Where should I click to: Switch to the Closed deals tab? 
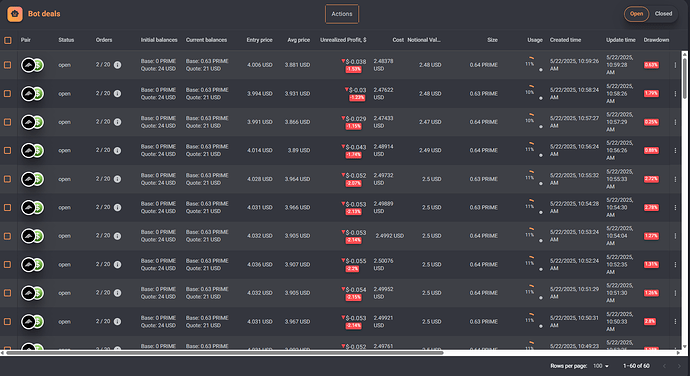663,14
